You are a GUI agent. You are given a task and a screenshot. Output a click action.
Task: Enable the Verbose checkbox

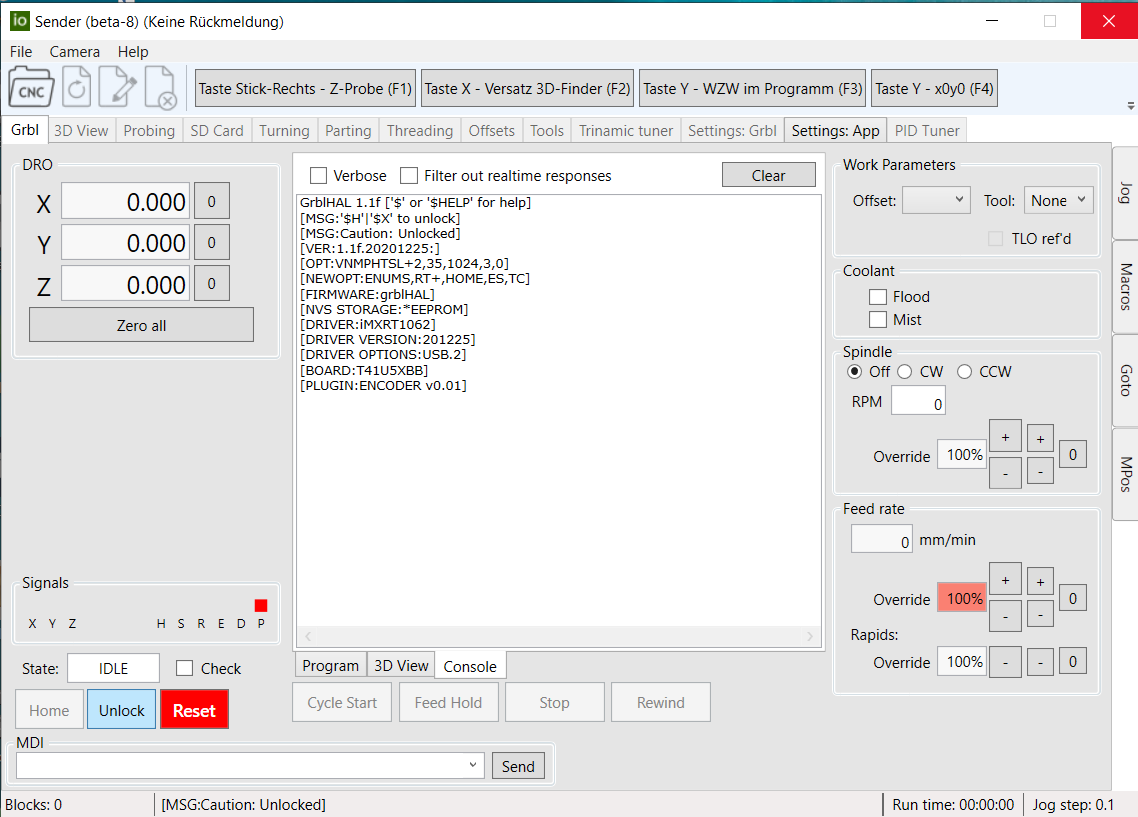[319, 176]
